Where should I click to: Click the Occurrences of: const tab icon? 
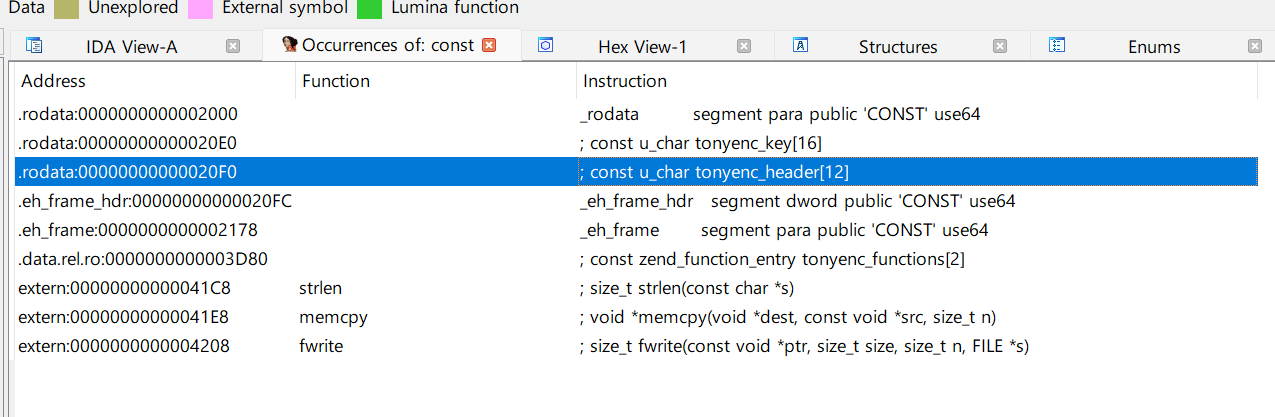(290, 45)
